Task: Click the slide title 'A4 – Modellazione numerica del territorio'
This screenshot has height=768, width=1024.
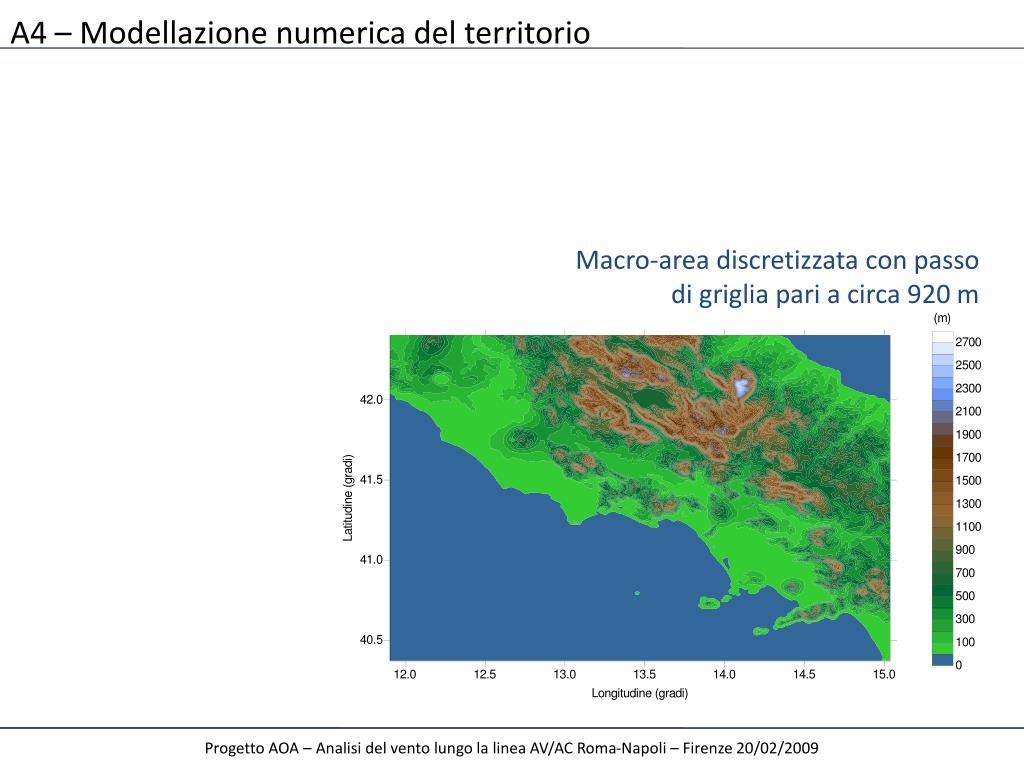Action: (x=300, y=33)
